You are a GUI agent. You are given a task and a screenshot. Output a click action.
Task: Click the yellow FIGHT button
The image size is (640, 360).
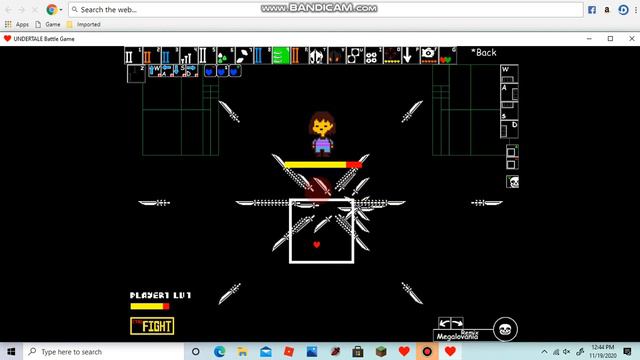(152, 326)
